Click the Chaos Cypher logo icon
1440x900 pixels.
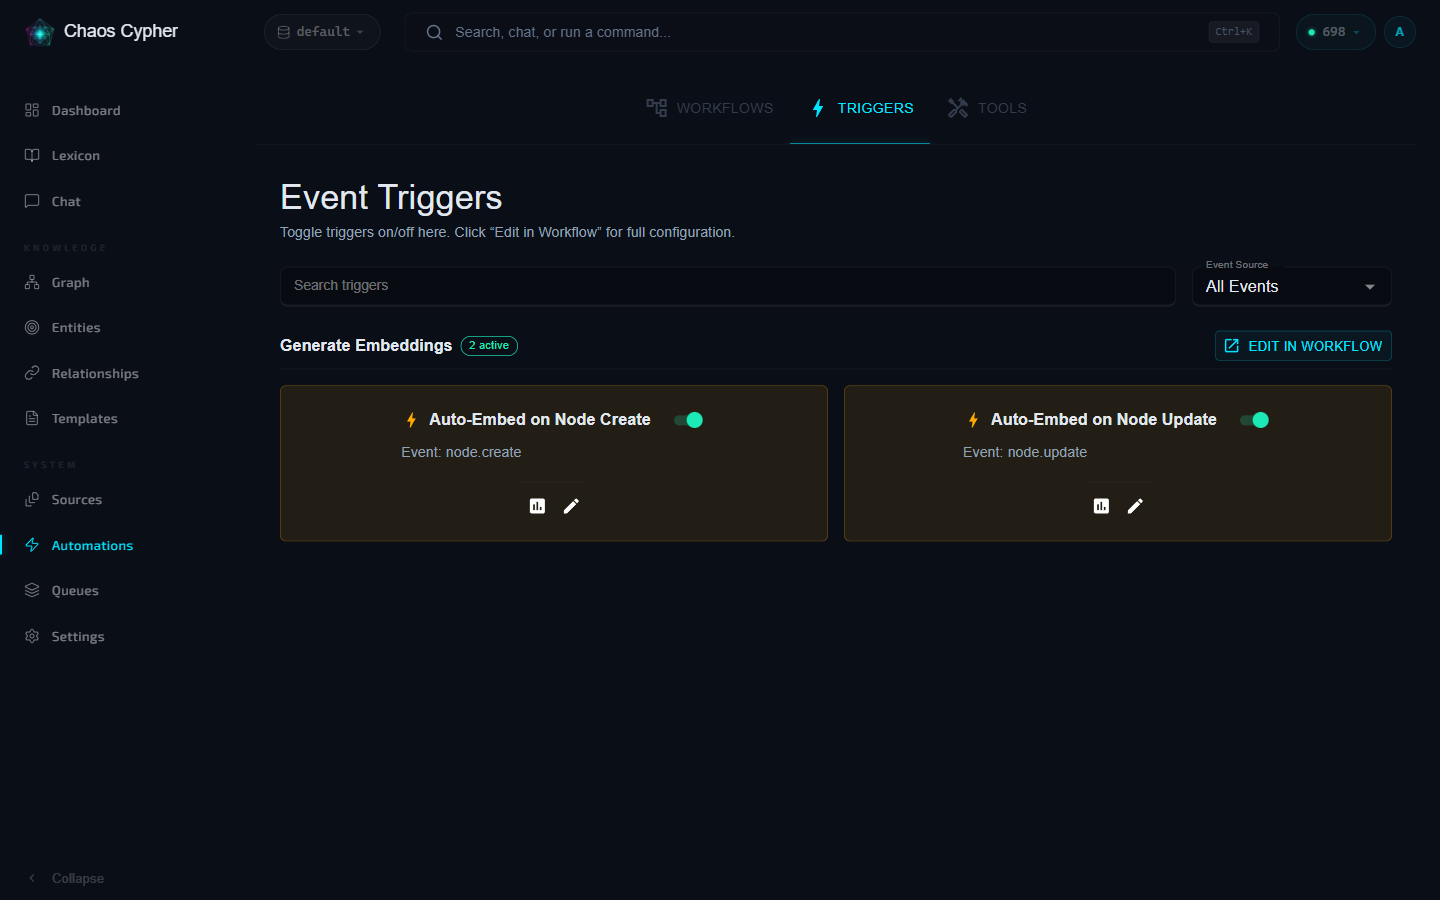pyautogui.click(x=39, y=32)
